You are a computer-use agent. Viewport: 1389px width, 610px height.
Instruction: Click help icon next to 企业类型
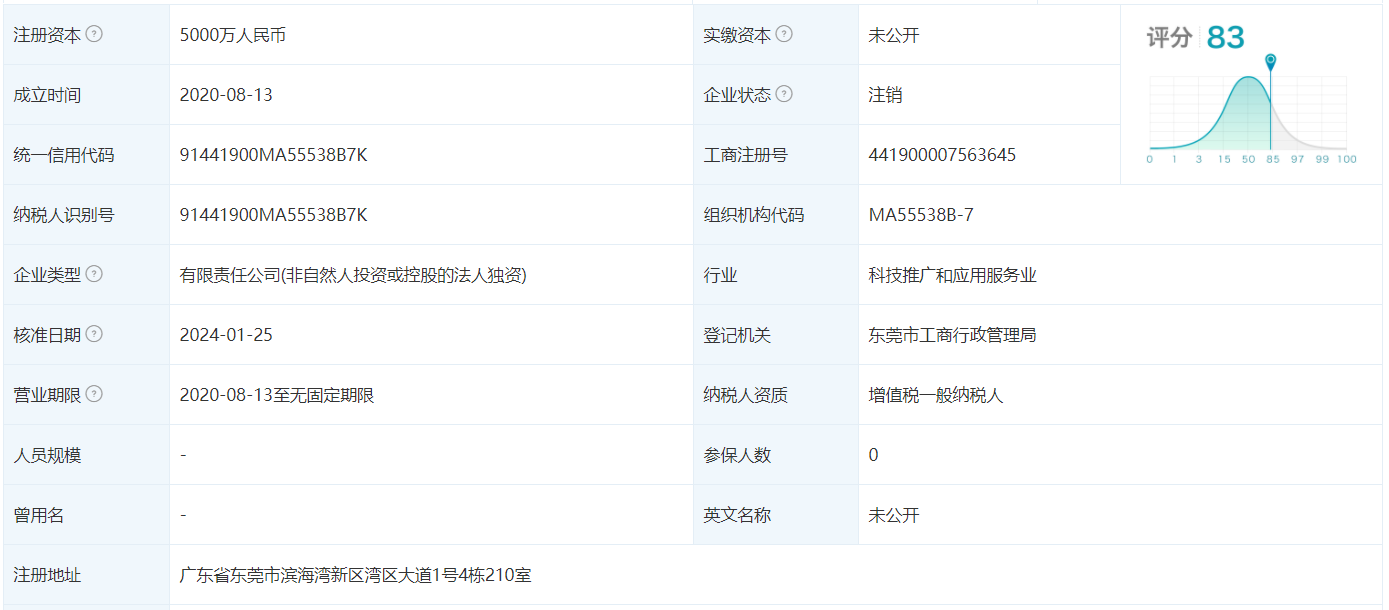(x=94, y=274)
